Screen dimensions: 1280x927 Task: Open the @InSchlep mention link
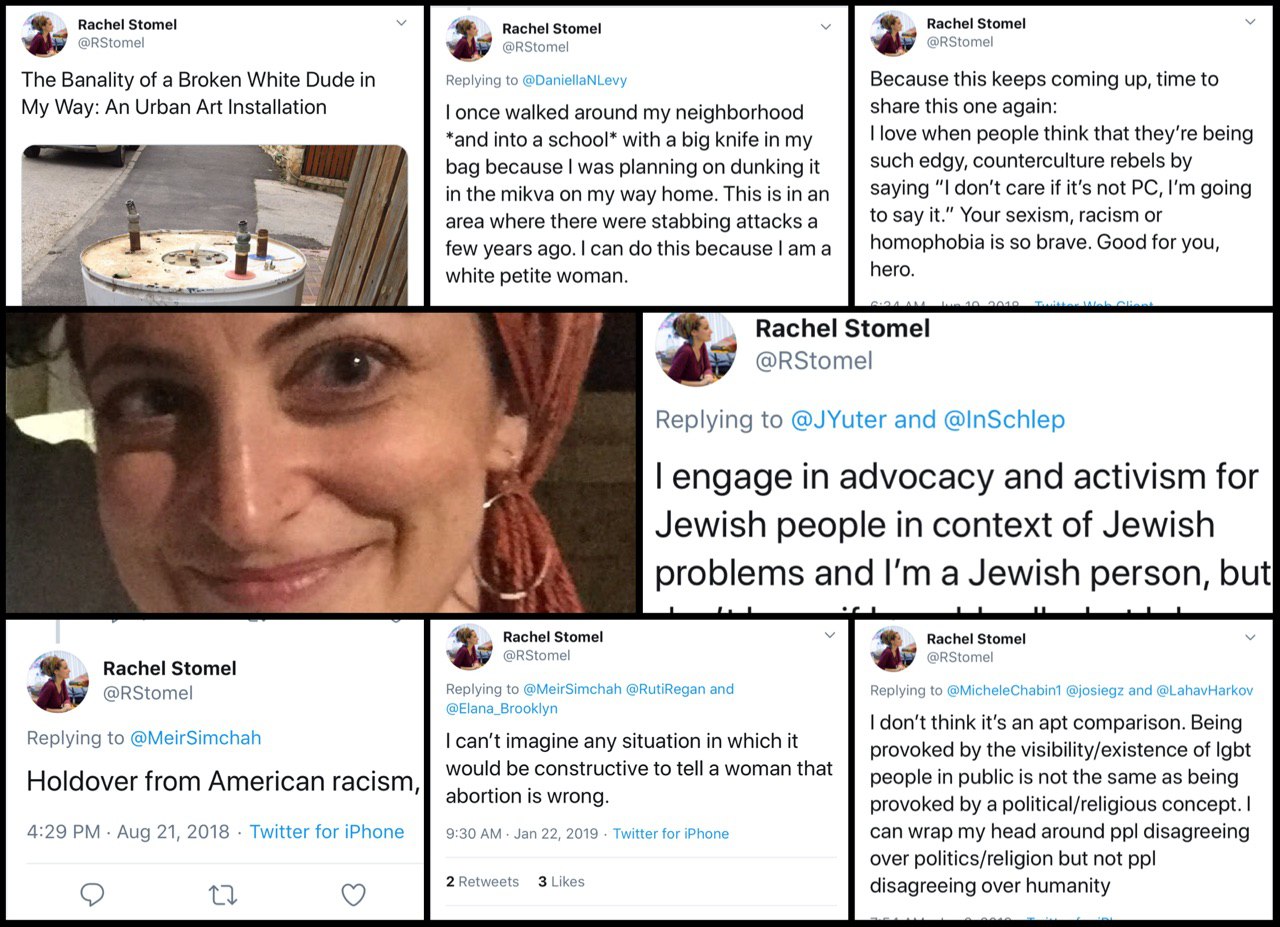[x=1004, y=420]
